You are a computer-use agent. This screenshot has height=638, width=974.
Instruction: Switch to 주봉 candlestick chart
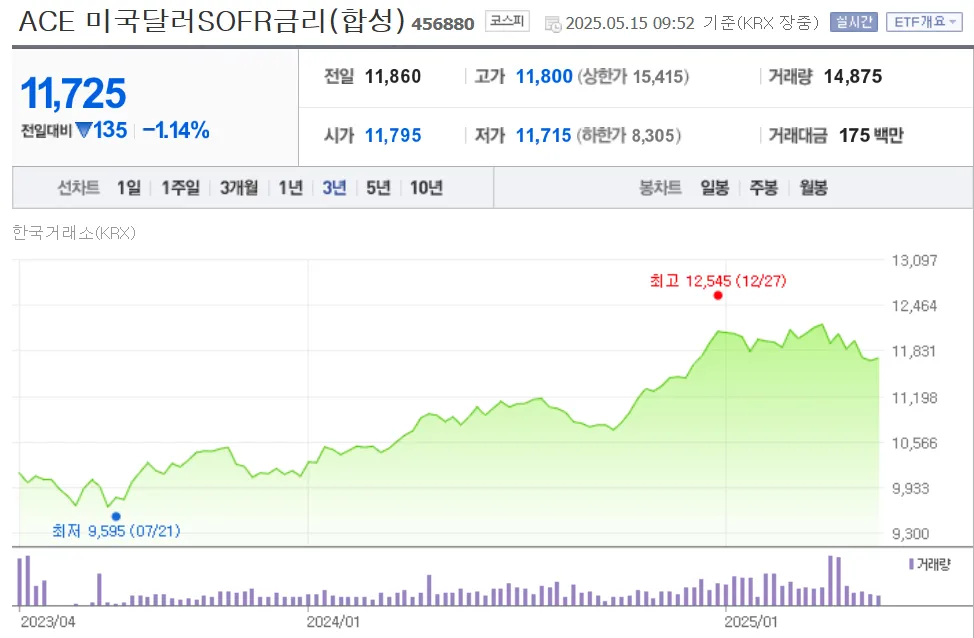click(763, 188)
